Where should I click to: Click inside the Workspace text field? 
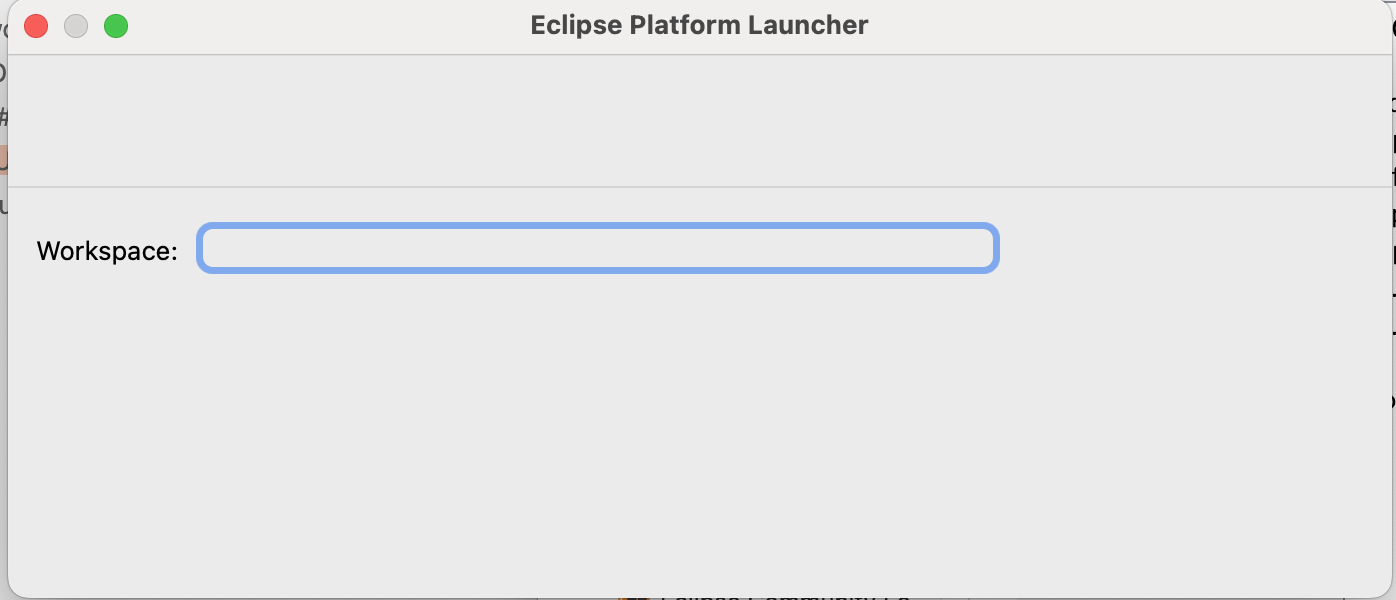598,249
